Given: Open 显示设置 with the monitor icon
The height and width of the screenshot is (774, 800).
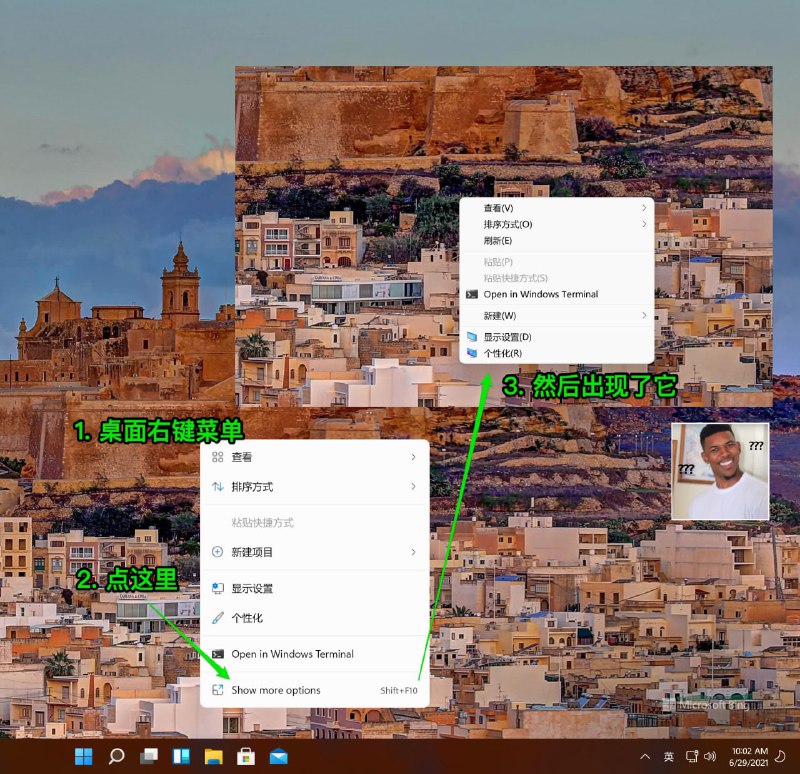Looking at the screenshot, I should click(252, 589).
